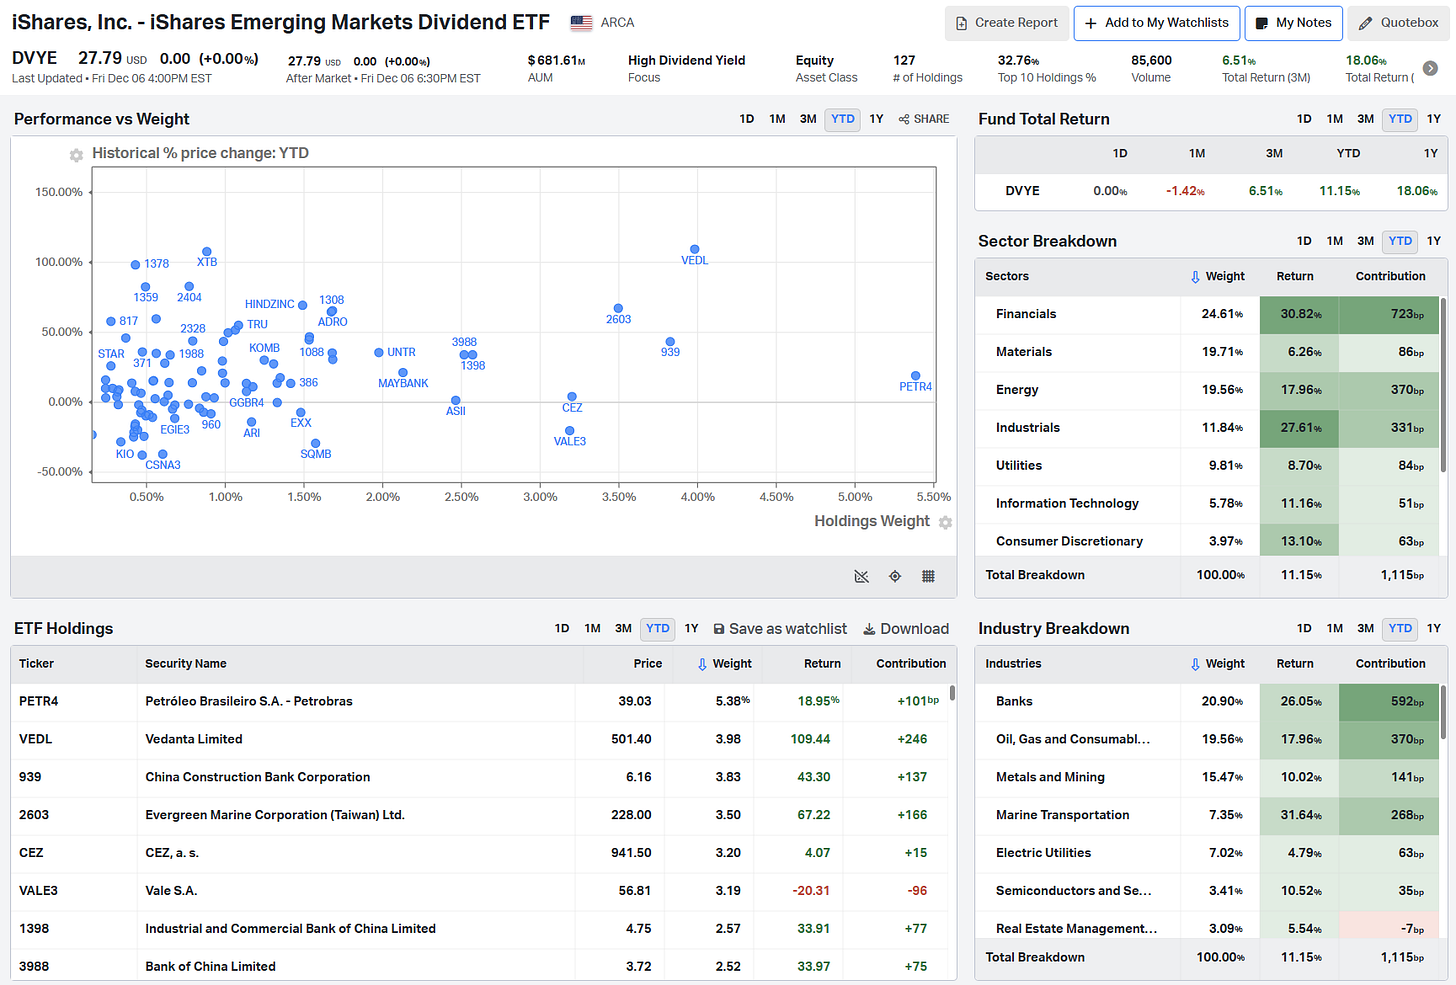Click the scrollbar in Industry Breakdown table
Viewport: 1456px width, 985px height.
click(1442, 713)
